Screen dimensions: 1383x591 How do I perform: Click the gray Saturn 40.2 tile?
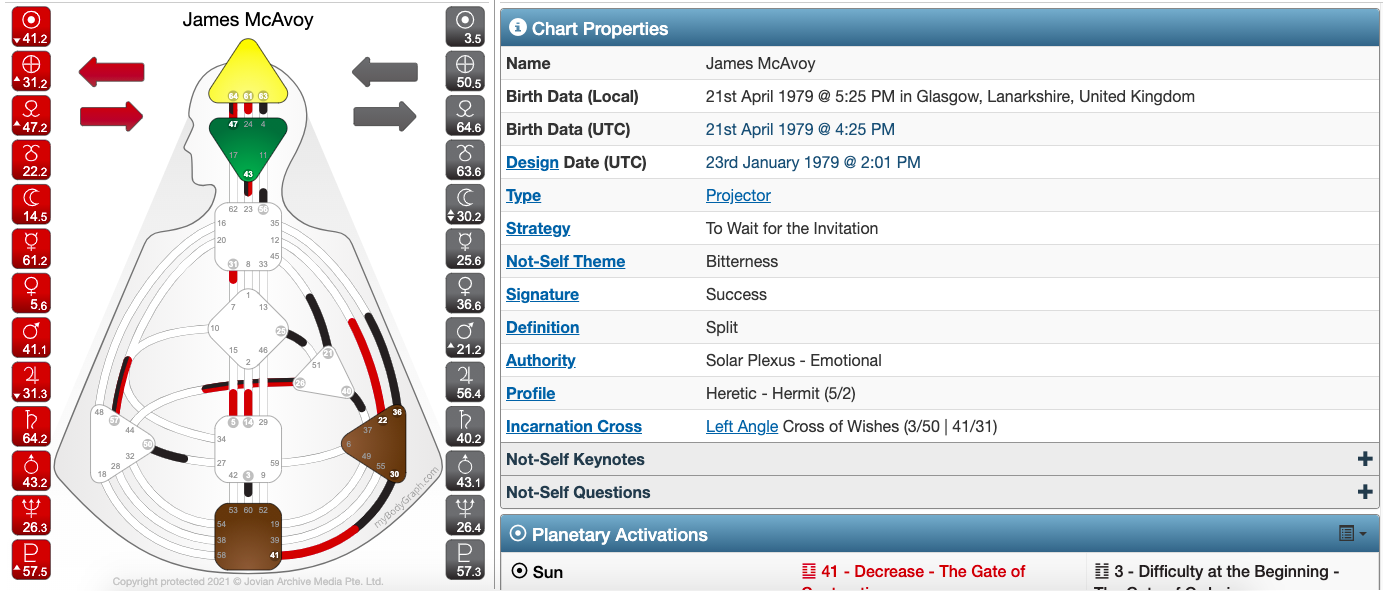pos(464,426)
